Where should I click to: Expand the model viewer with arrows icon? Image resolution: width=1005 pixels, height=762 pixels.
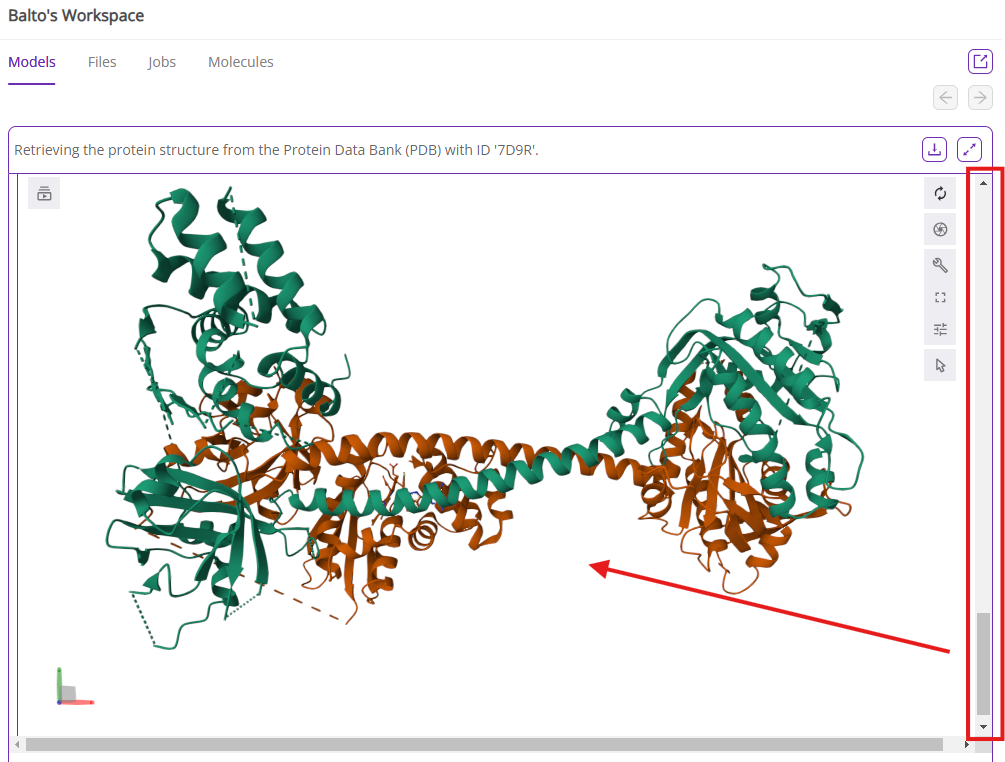click(x=969, y=150)
